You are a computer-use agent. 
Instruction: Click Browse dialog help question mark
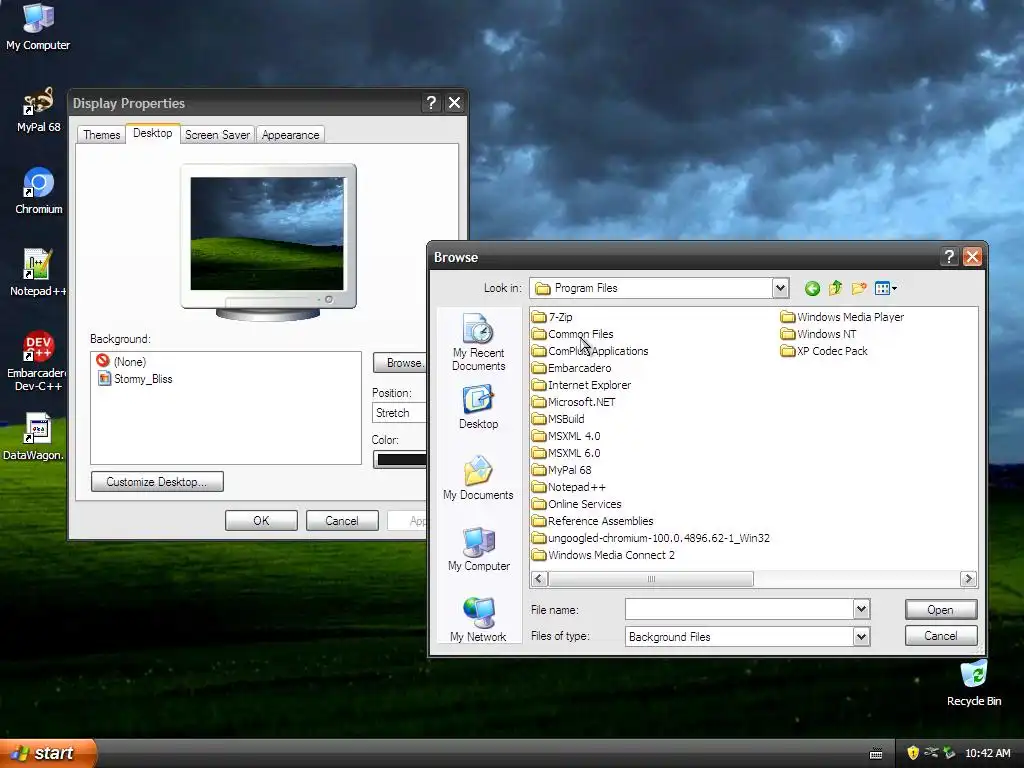(x=949, y=257)
